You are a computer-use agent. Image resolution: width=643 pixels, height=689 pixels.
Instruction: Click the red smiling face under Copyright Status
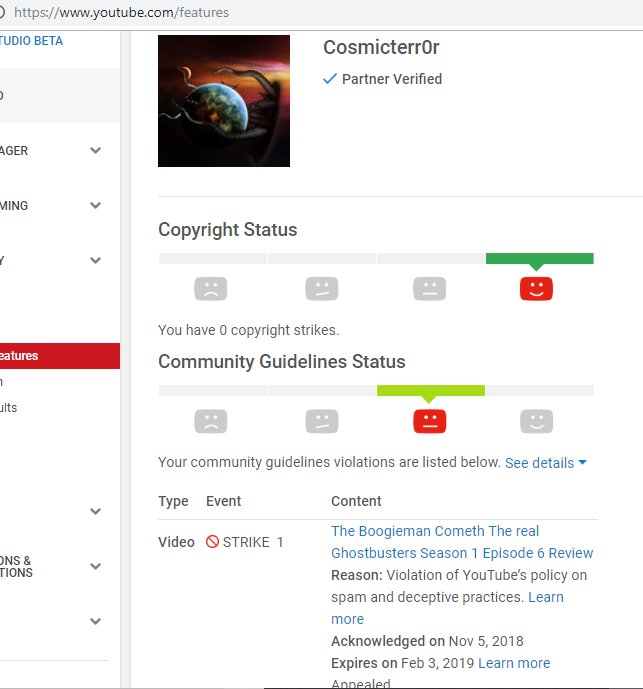(536, 289)
